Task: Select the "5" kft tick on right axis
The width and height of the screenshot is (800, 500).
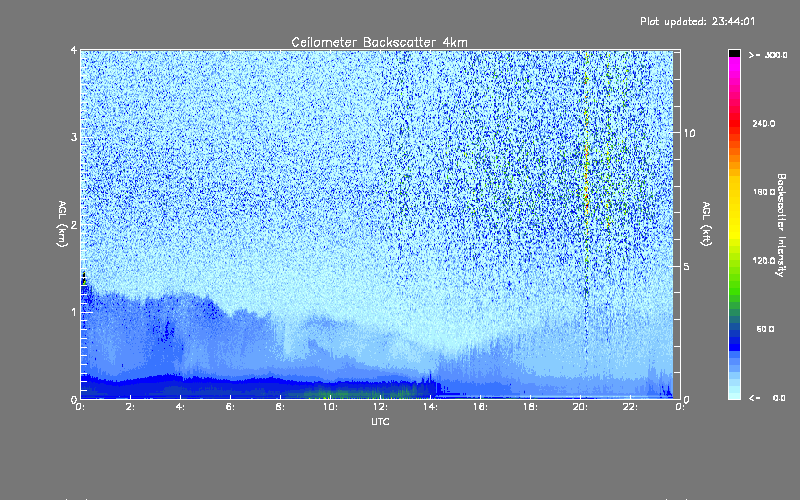Action: click(x=686, y=267)
